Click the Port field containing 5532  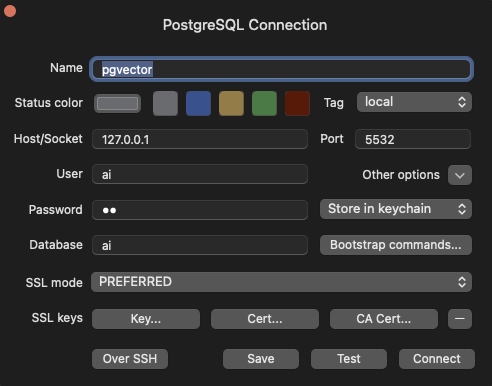(413, 139)
